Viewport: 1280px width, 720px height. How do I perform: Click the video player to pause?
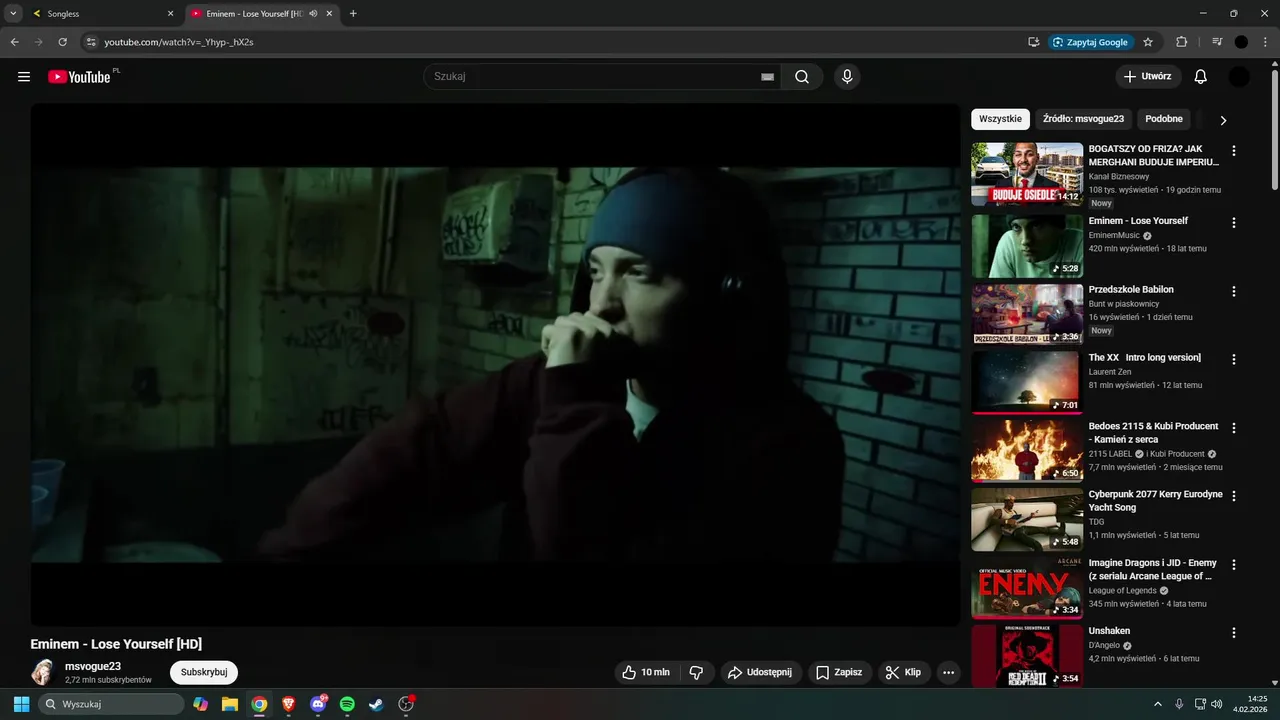tap(495, 365)
